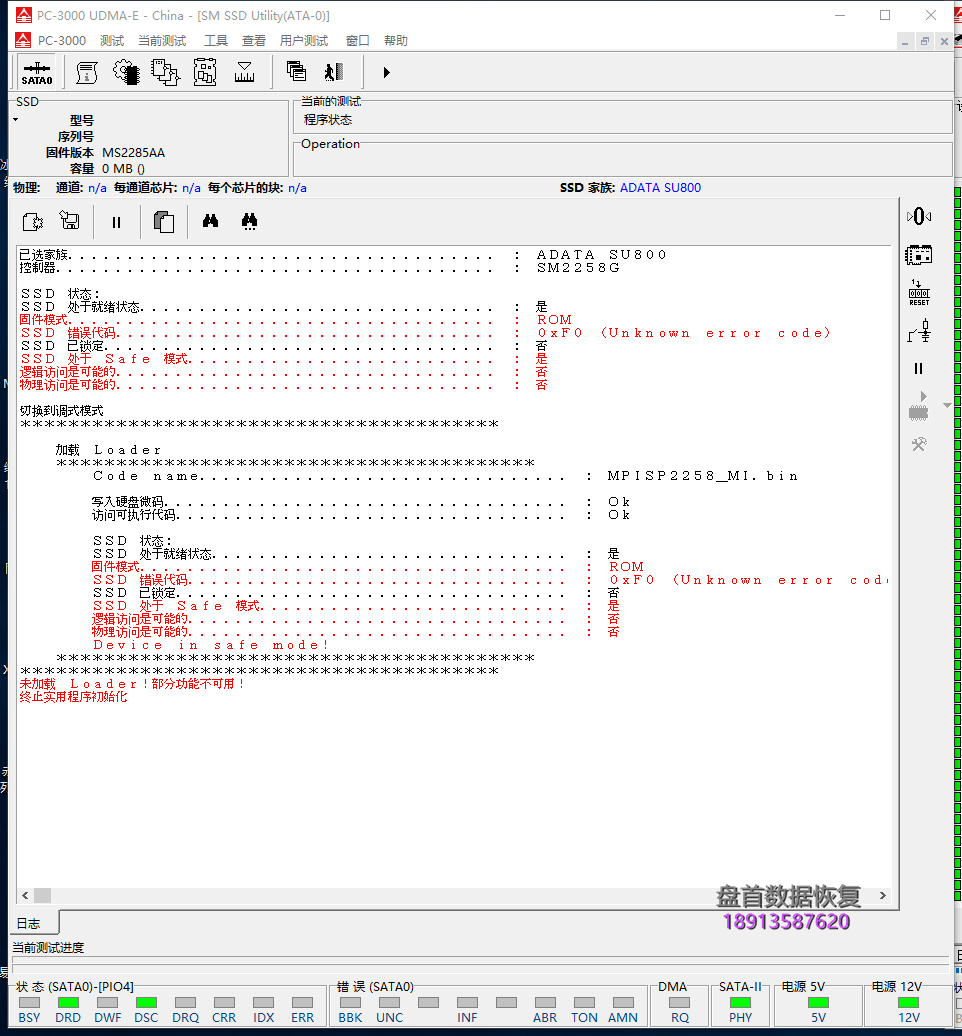
Task: Click the RESET icon in the right sidebar
Action: coord(919,293)
